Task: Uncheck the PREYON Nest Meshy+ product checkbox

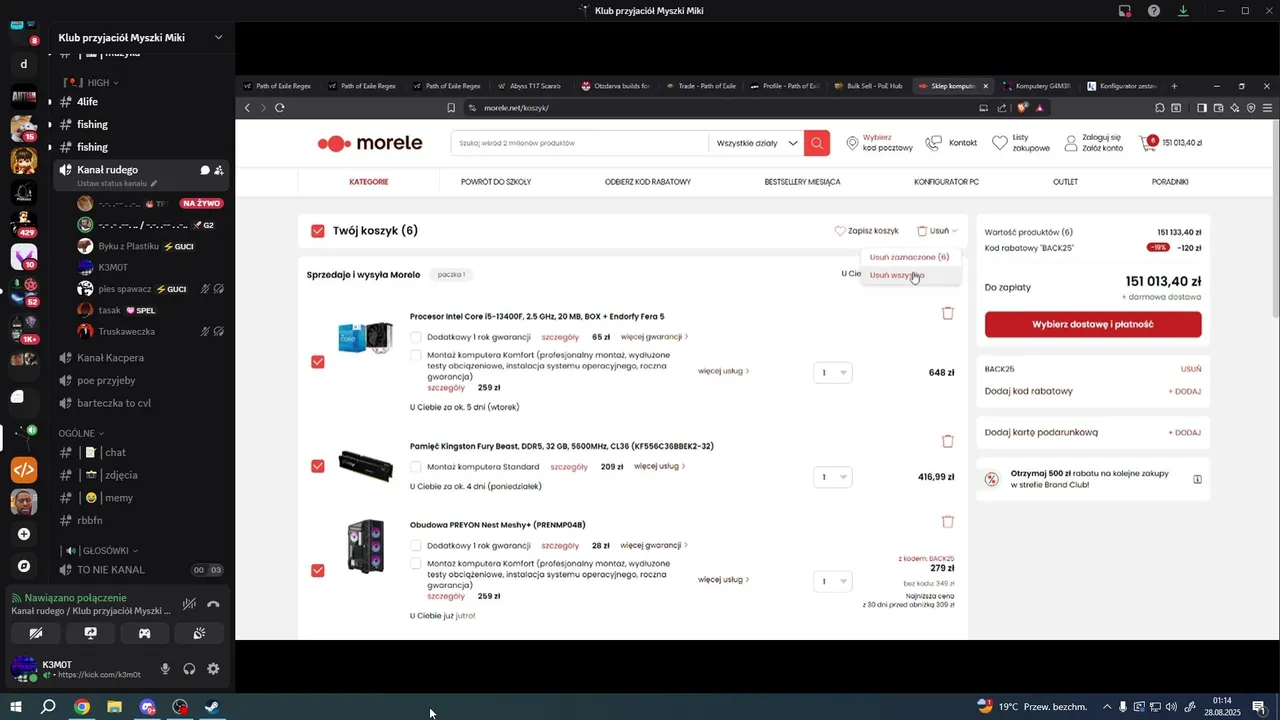Action: (x=318, y=570)
